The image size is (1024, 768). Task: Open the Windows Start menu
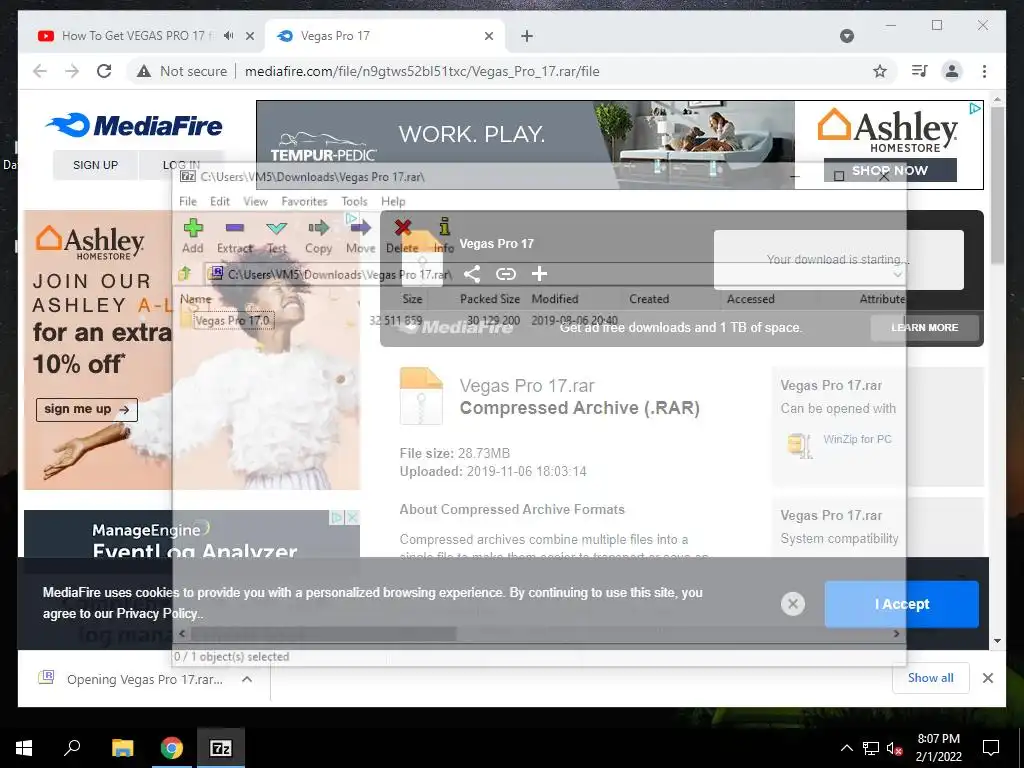tap(24, 748)
